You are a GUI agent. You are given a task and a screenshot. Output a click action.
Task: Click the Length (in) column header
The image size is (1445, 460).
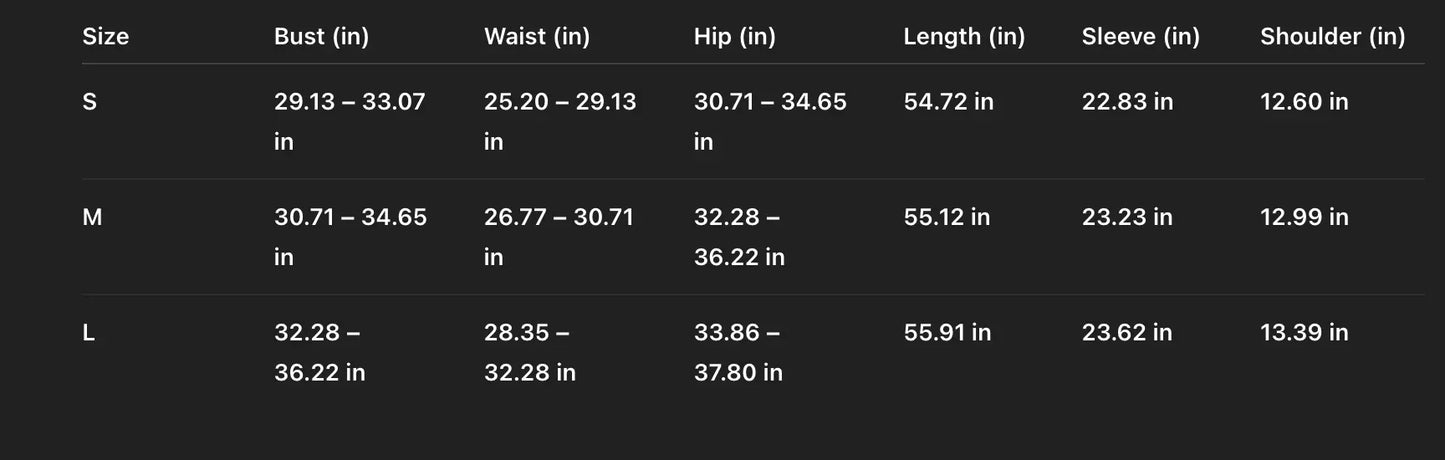click(964, 37)
